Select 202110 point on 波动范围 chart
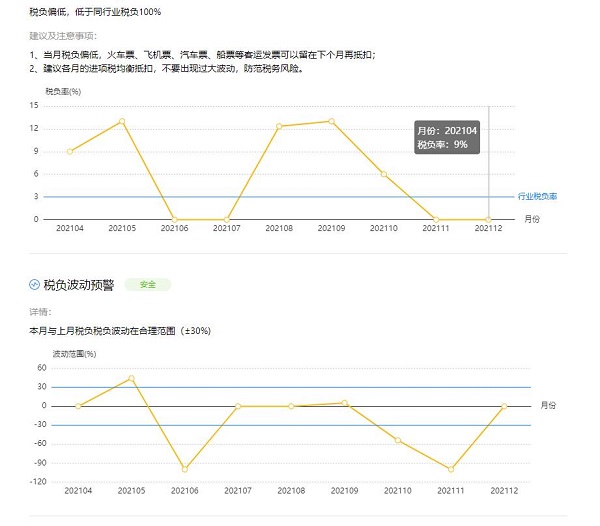600x526 pixels. tap(398, 440)
